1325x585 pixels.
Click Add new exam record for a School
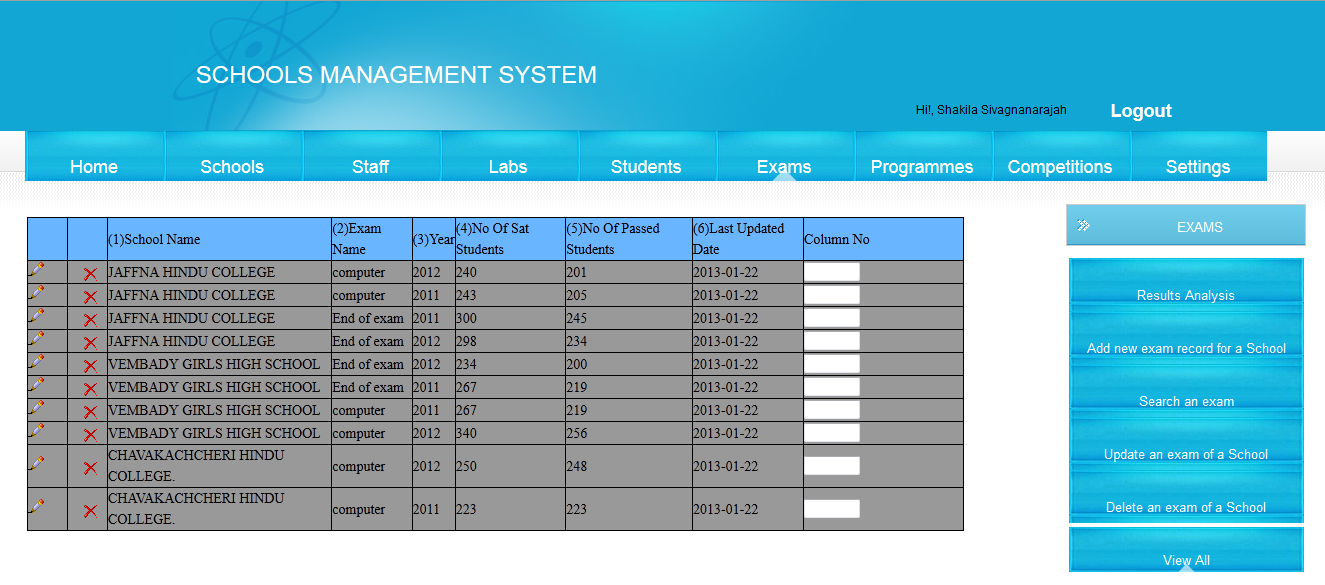(1185, 348)
